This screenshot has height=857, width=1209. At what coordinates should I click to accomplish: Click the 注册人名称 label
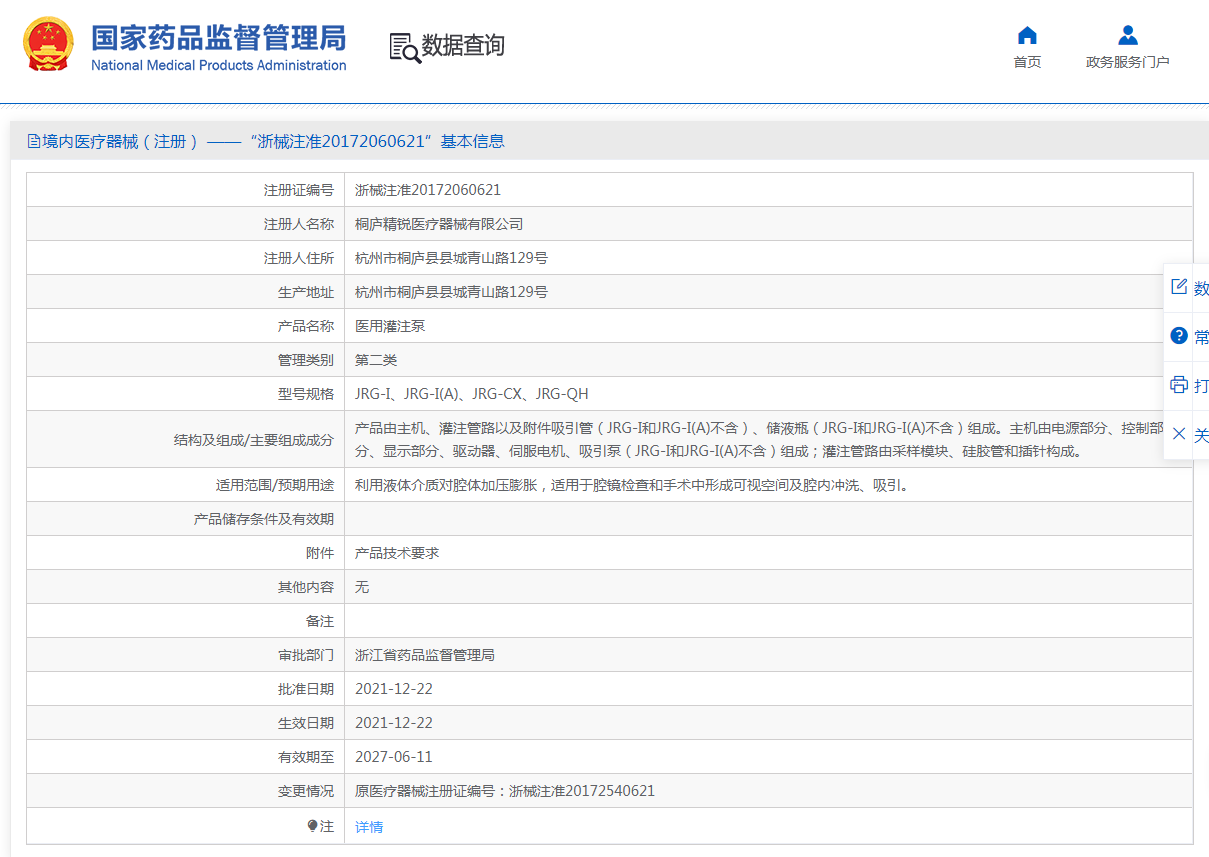(x=299, y=224)
